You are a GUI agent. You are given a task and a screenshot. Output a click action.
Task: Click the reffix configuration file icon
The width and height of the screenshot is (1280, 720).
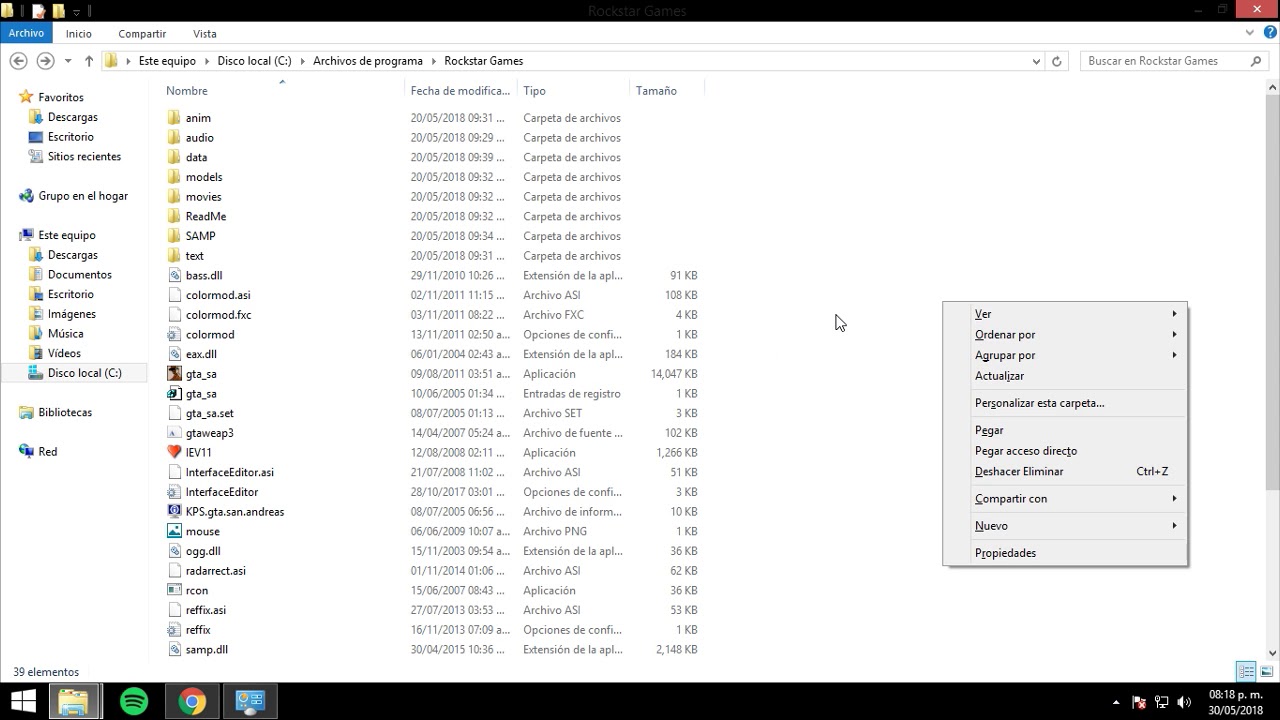pos(174,630)
